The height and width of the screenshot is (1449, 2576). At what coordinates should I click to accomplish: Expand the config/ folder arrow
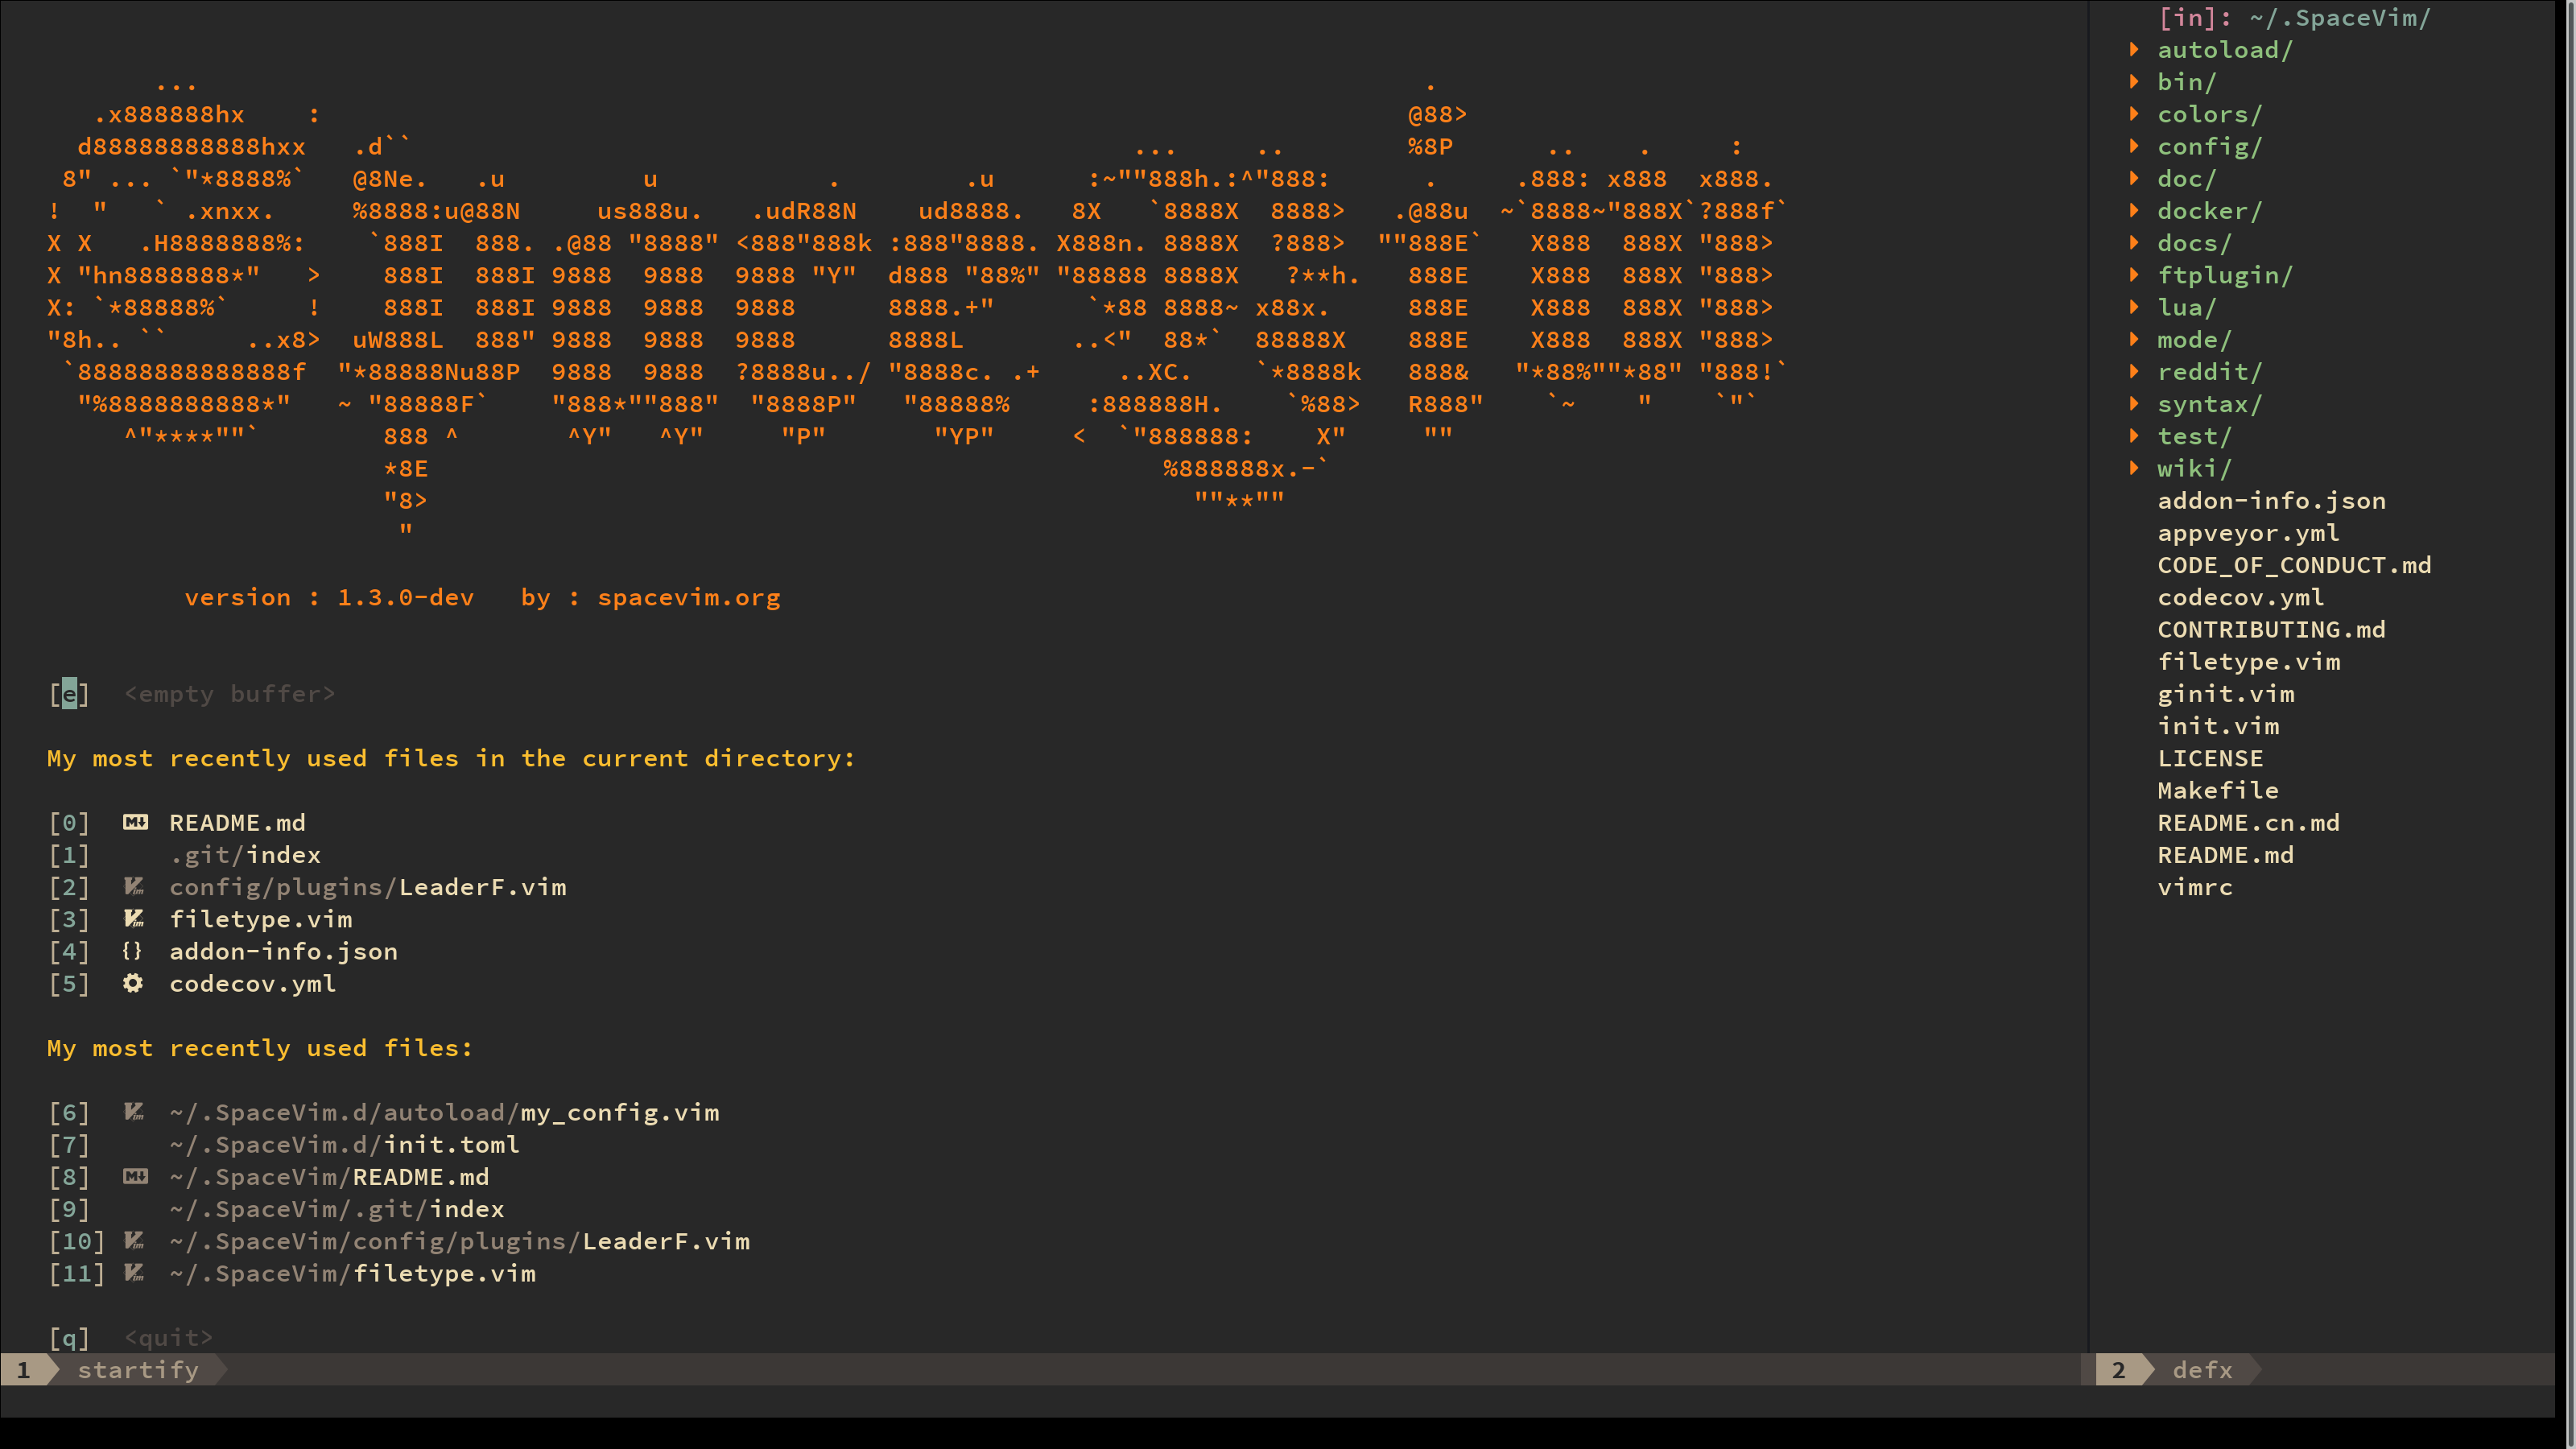coord(2134,146)
